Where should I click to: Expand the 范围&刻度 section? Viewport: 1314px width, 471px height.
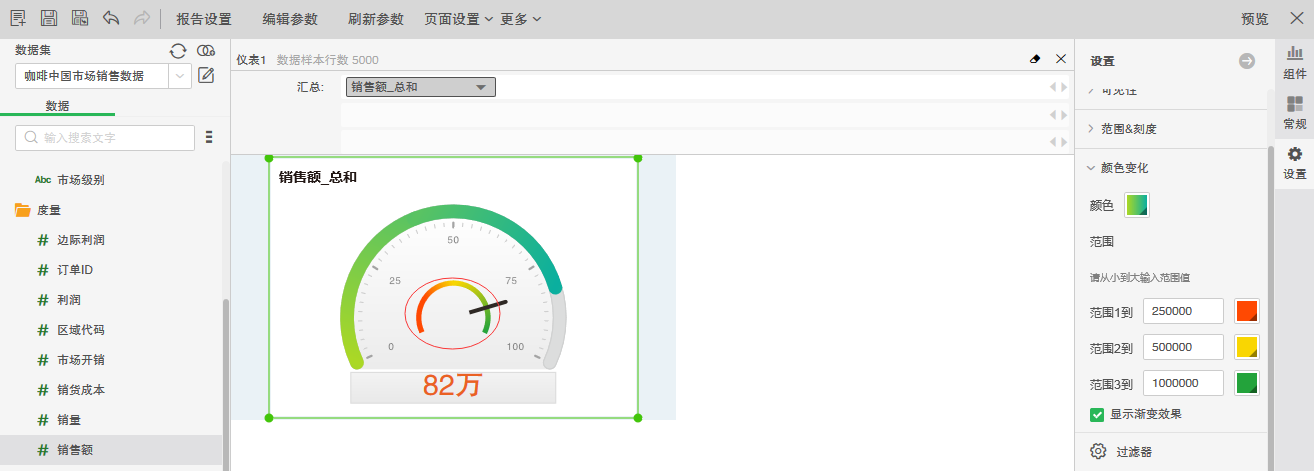coord(1128,129)
